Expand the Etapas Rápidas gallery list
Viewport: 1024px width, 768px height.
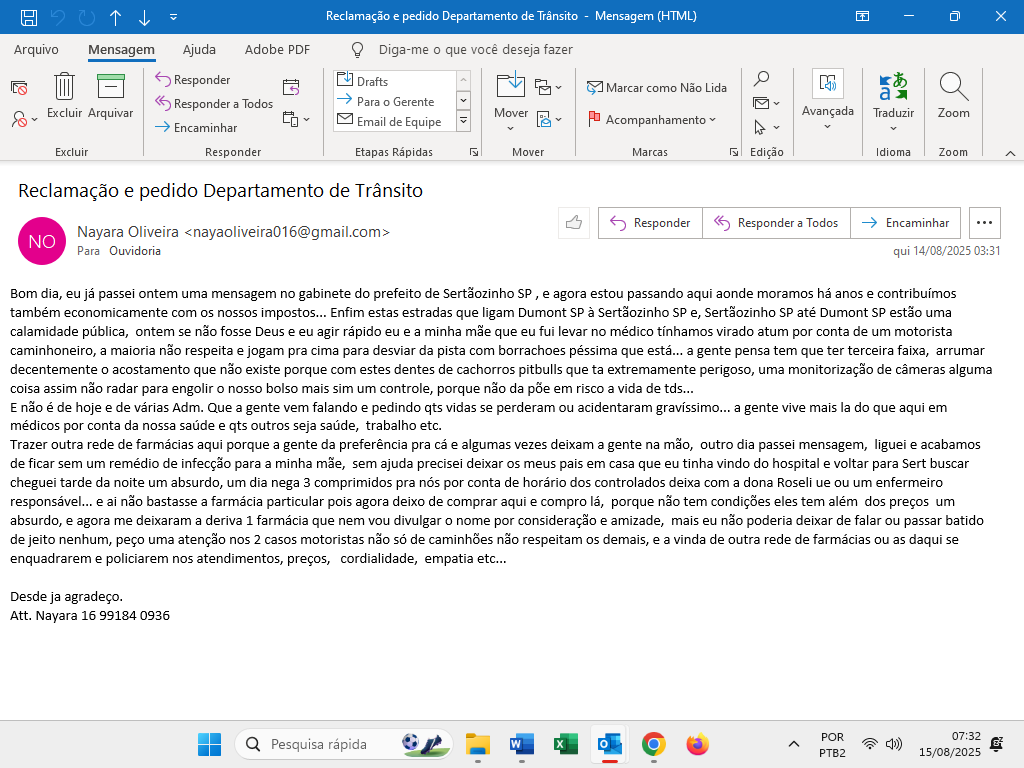click(x=463, y=121)
